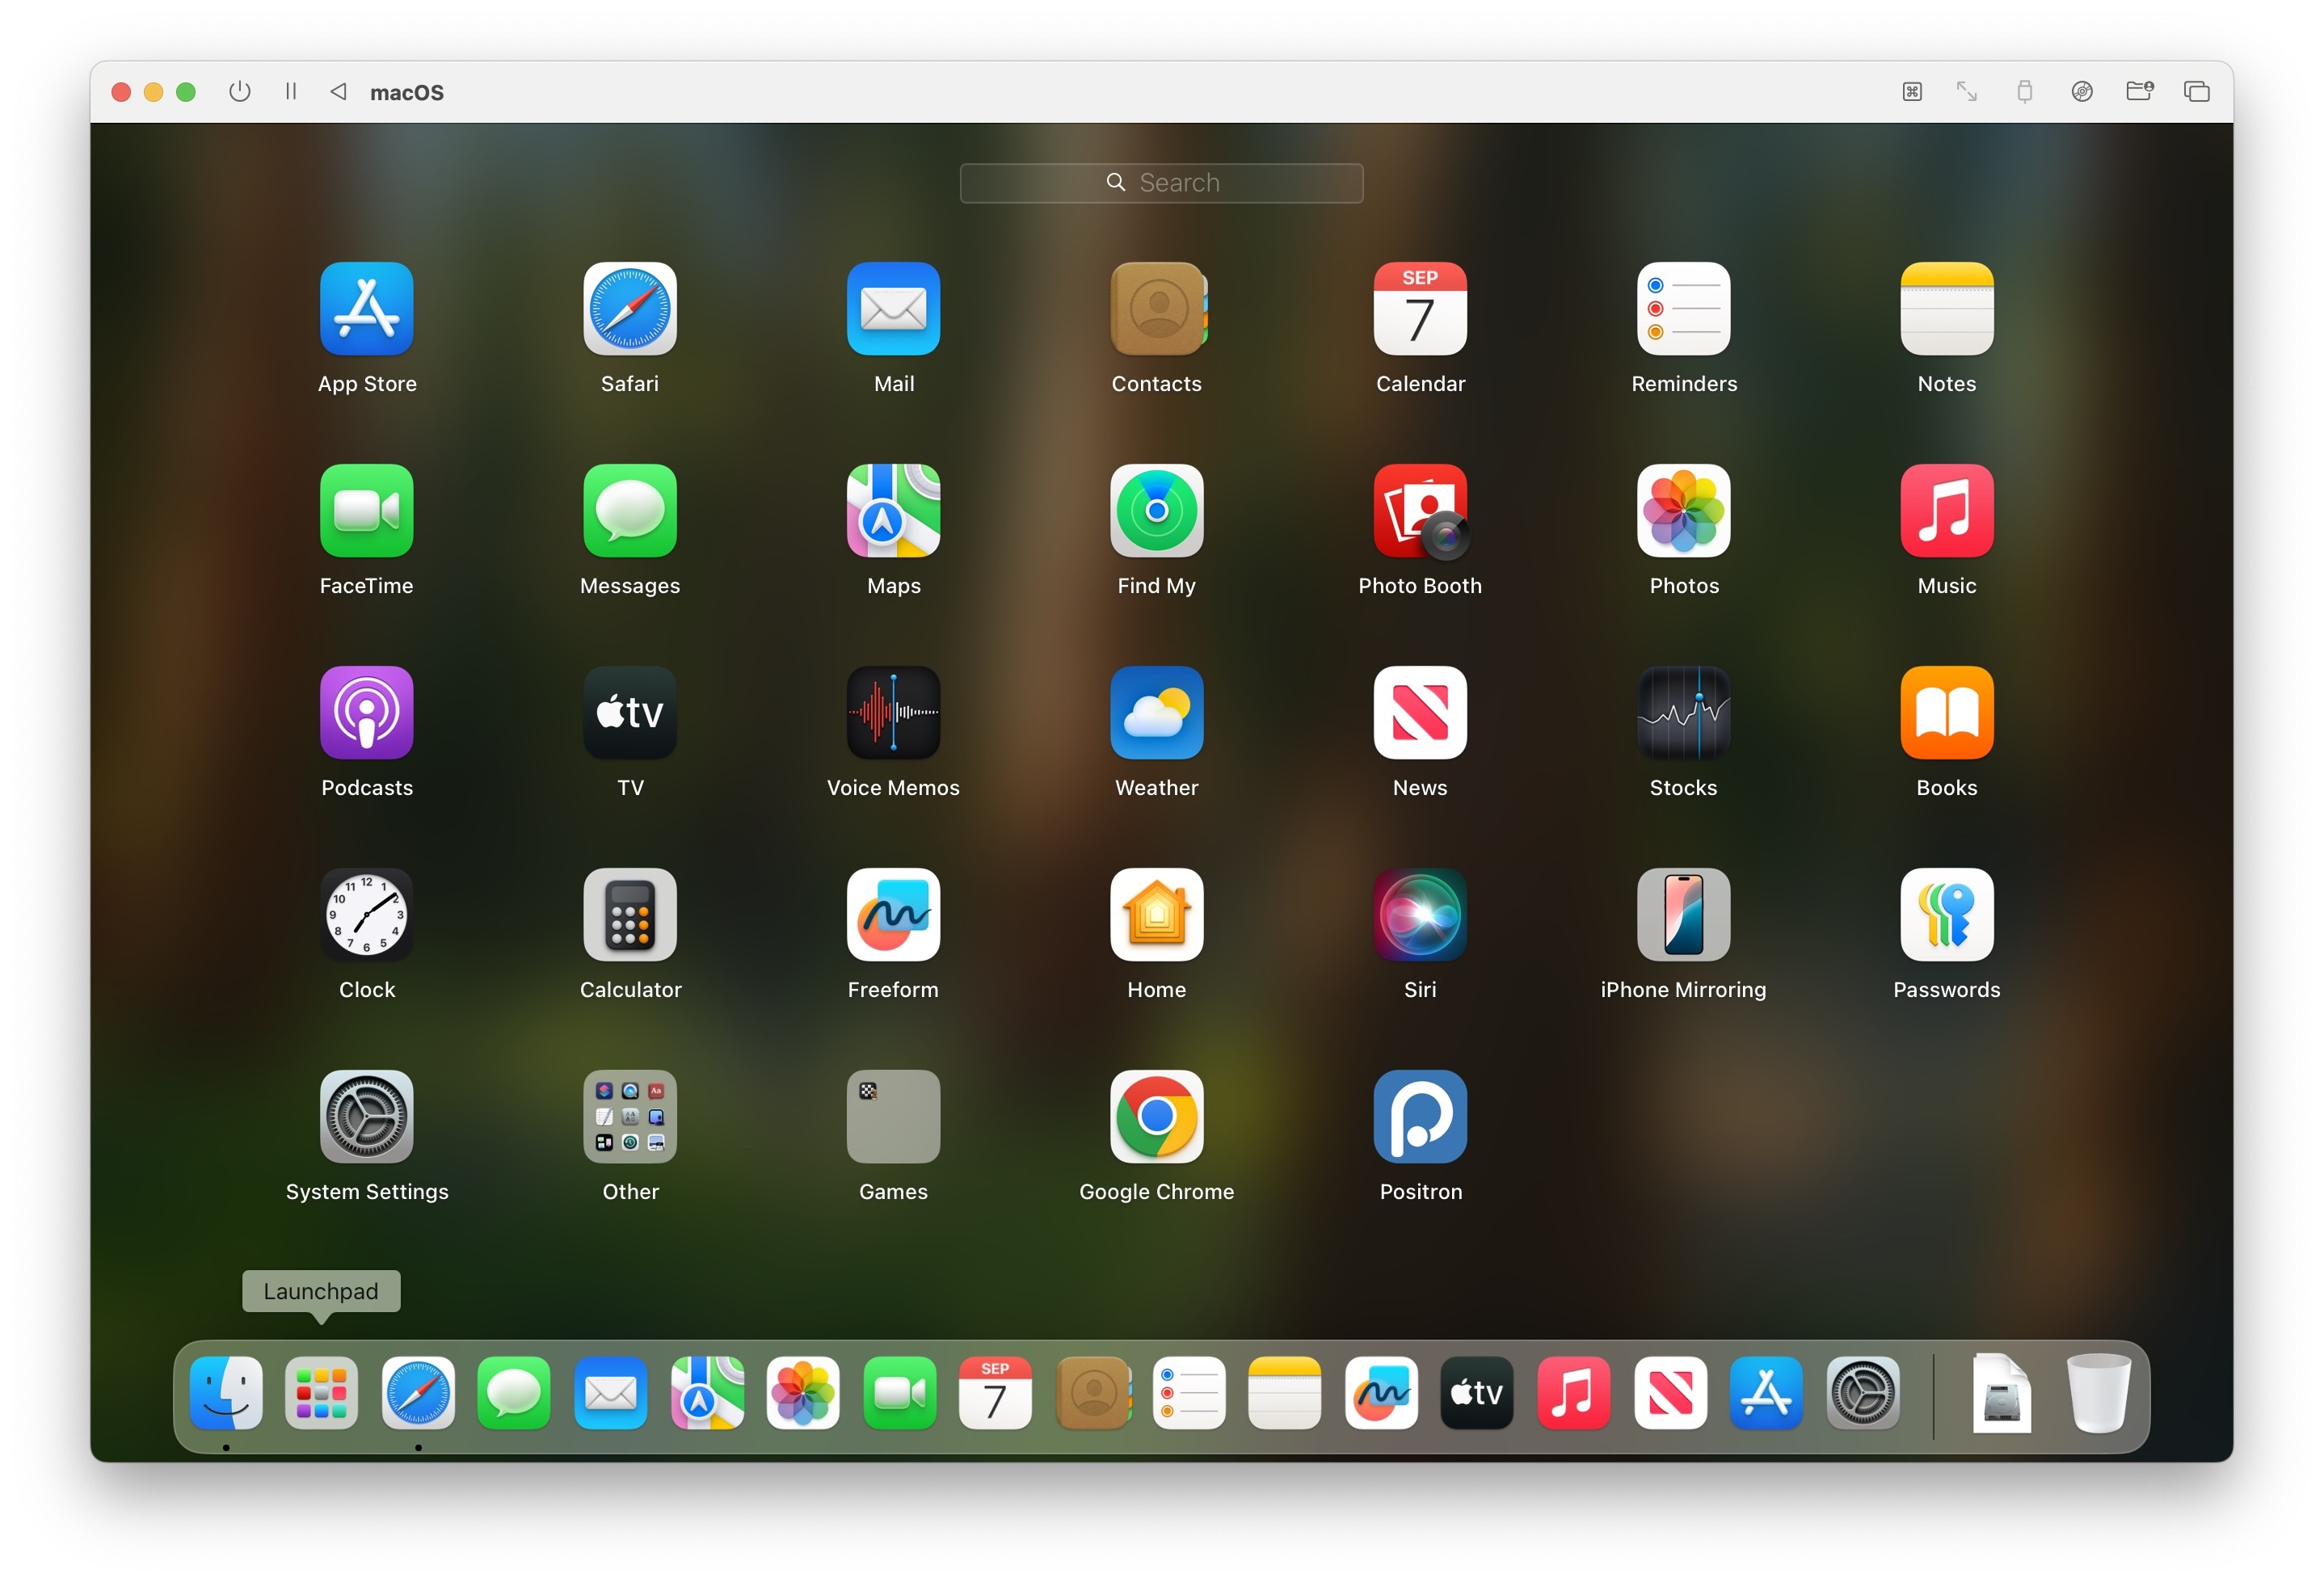The image size is (2324, 1582).
Task: Open the Positron app
Action: (x=1420, y=1117)
